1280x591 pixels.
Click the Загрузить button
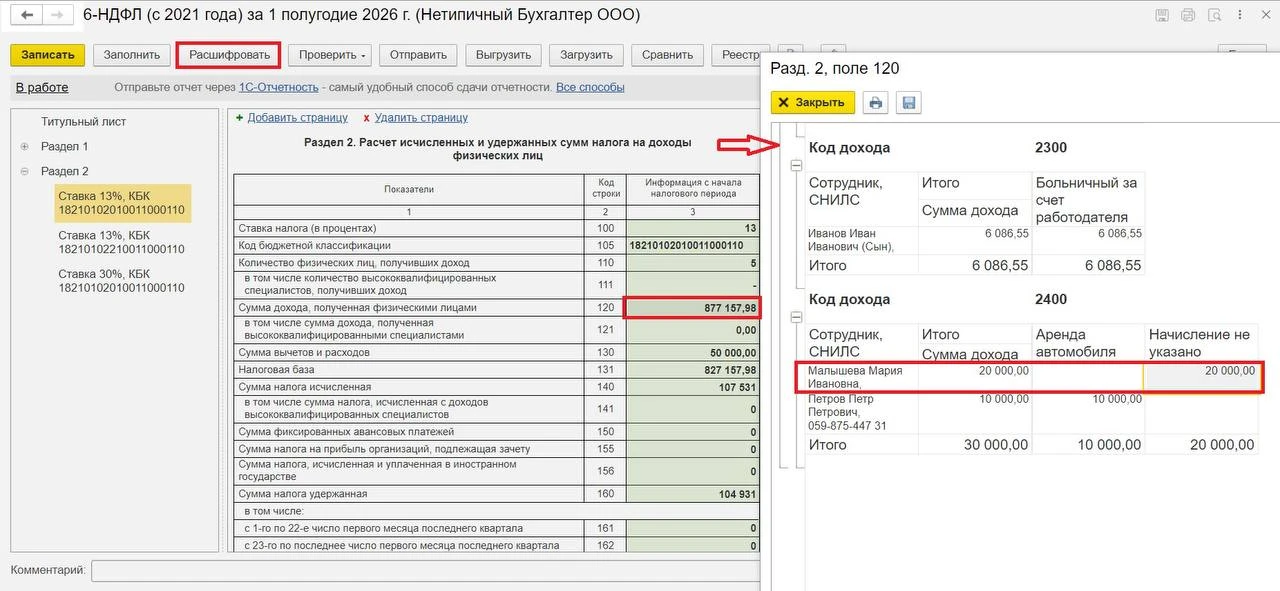tap(587, 55)
